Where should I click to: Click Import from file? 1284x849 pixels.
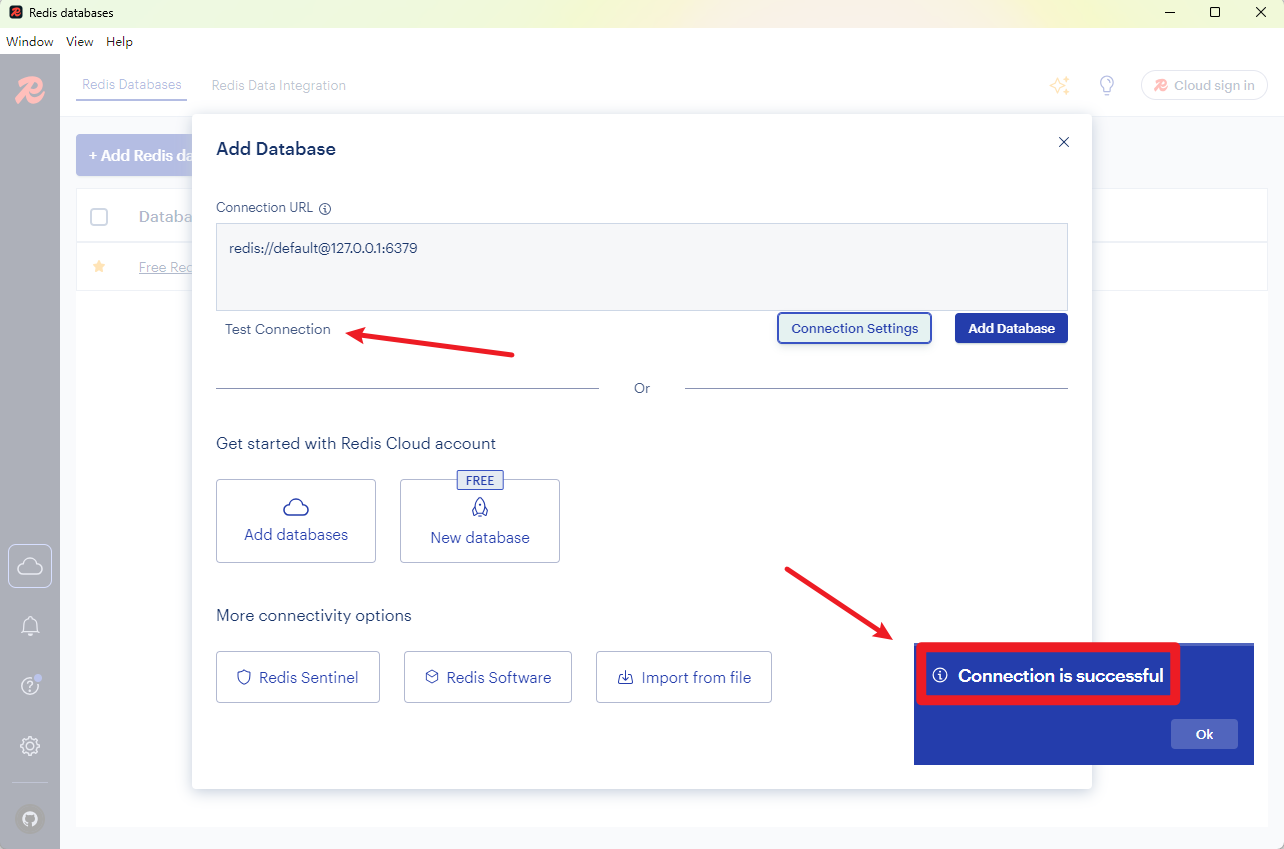point(684,677)
